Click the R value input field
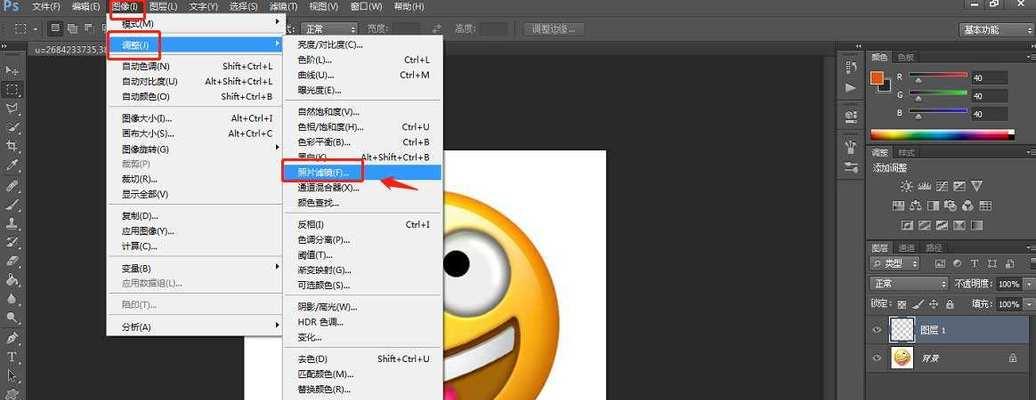1036x400 pixels. (988, 77)
